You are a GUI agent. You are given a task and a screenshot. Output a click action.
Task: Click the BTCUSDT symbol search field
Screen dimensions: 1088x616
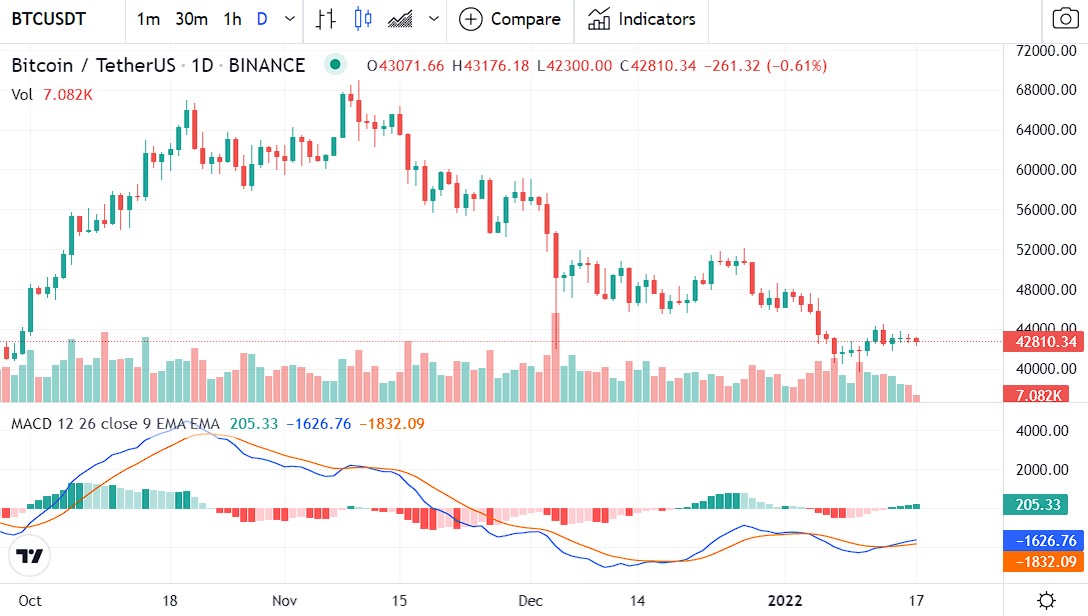(48, 19)
